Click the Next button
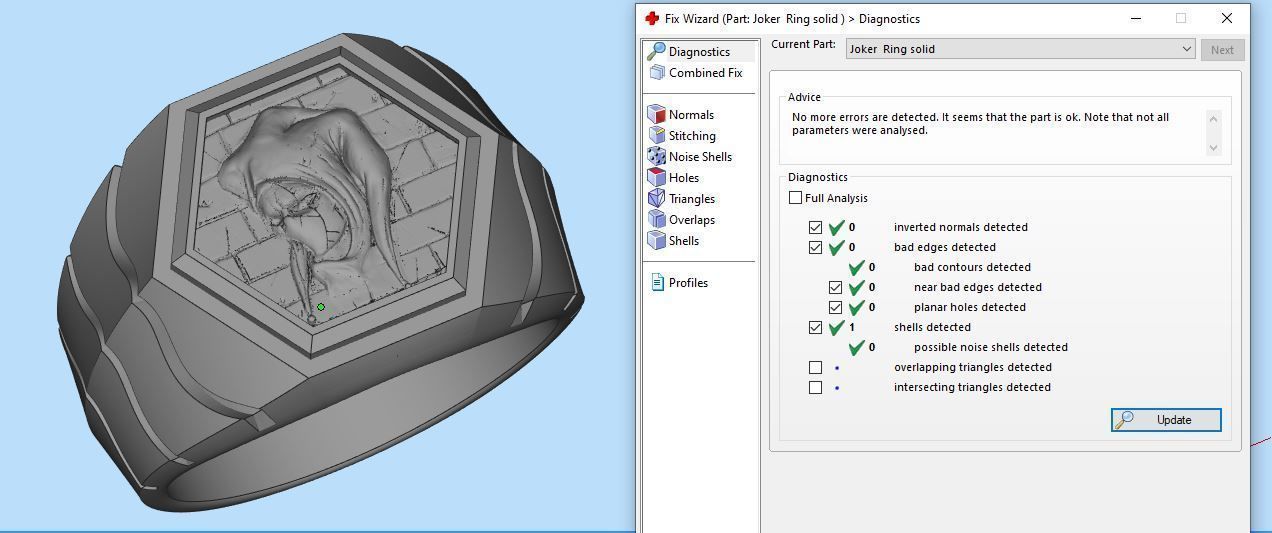1272x533 pixels. (1222, 49)
